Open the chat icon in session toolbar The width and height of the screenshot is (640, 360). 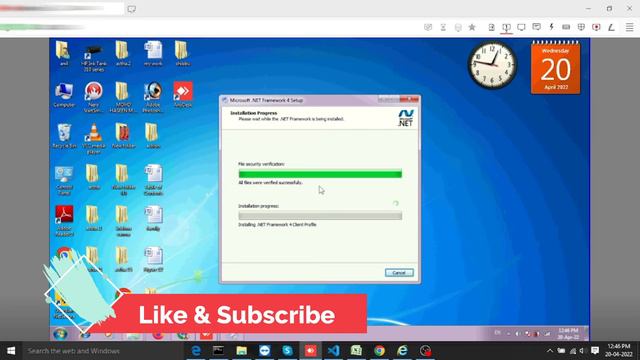click(536, 27)
